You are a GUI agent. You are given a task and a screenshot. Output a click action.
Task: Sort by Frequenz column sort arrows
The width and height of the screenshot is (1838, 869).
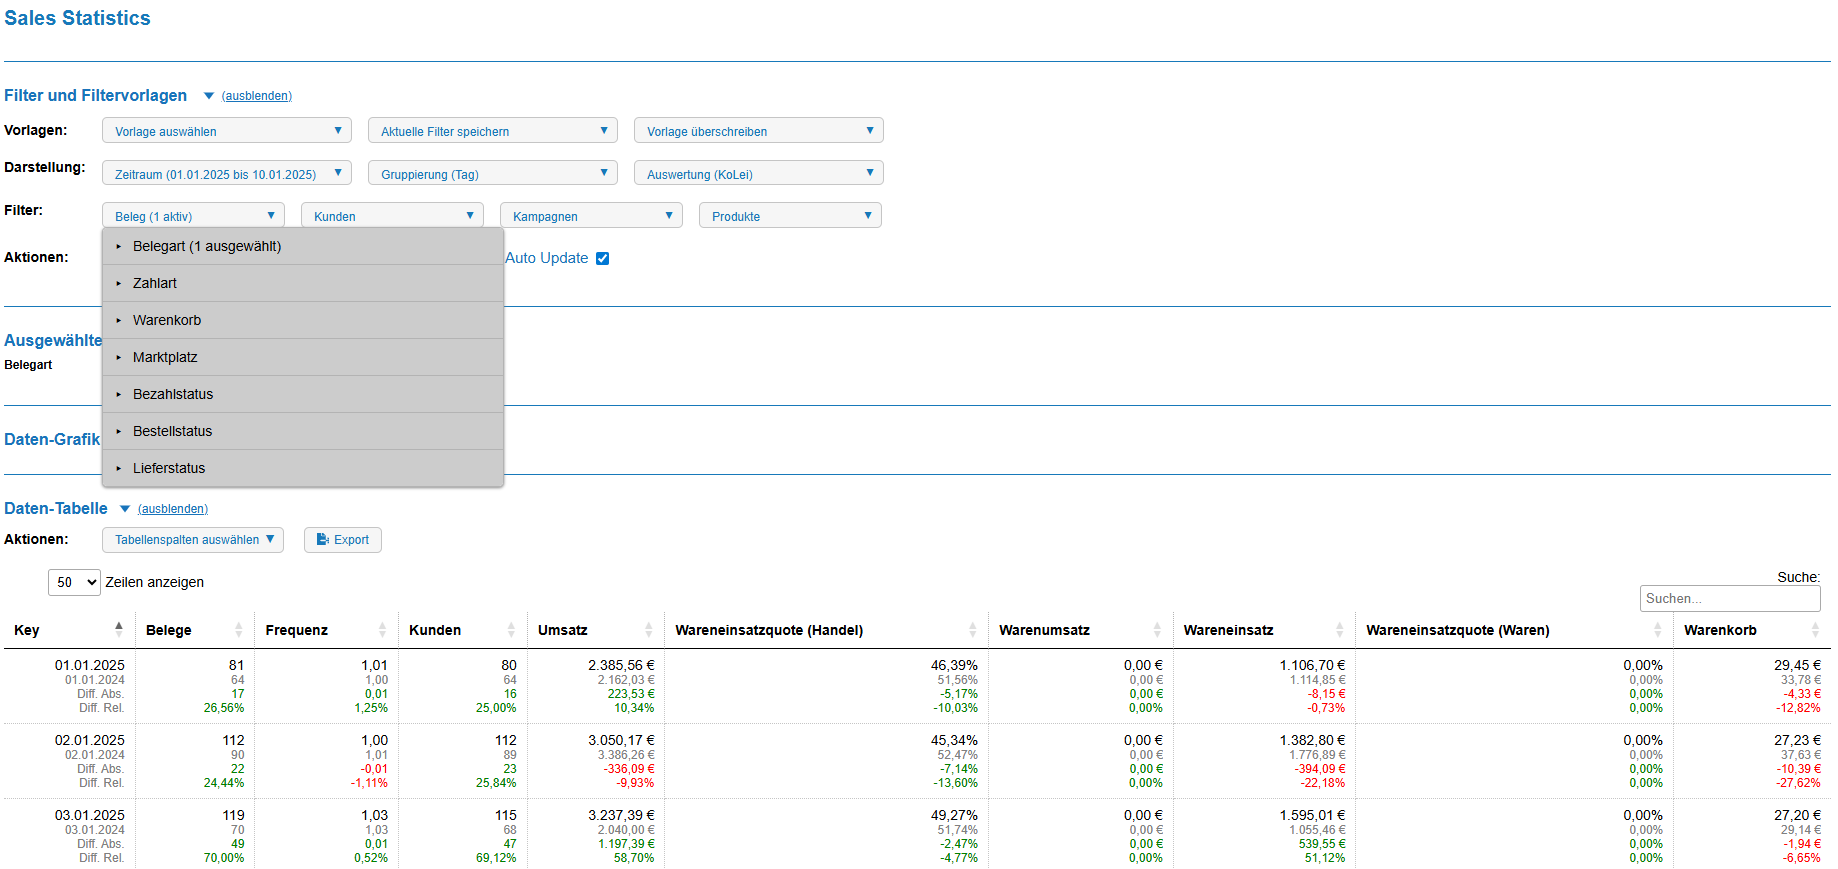382,630
